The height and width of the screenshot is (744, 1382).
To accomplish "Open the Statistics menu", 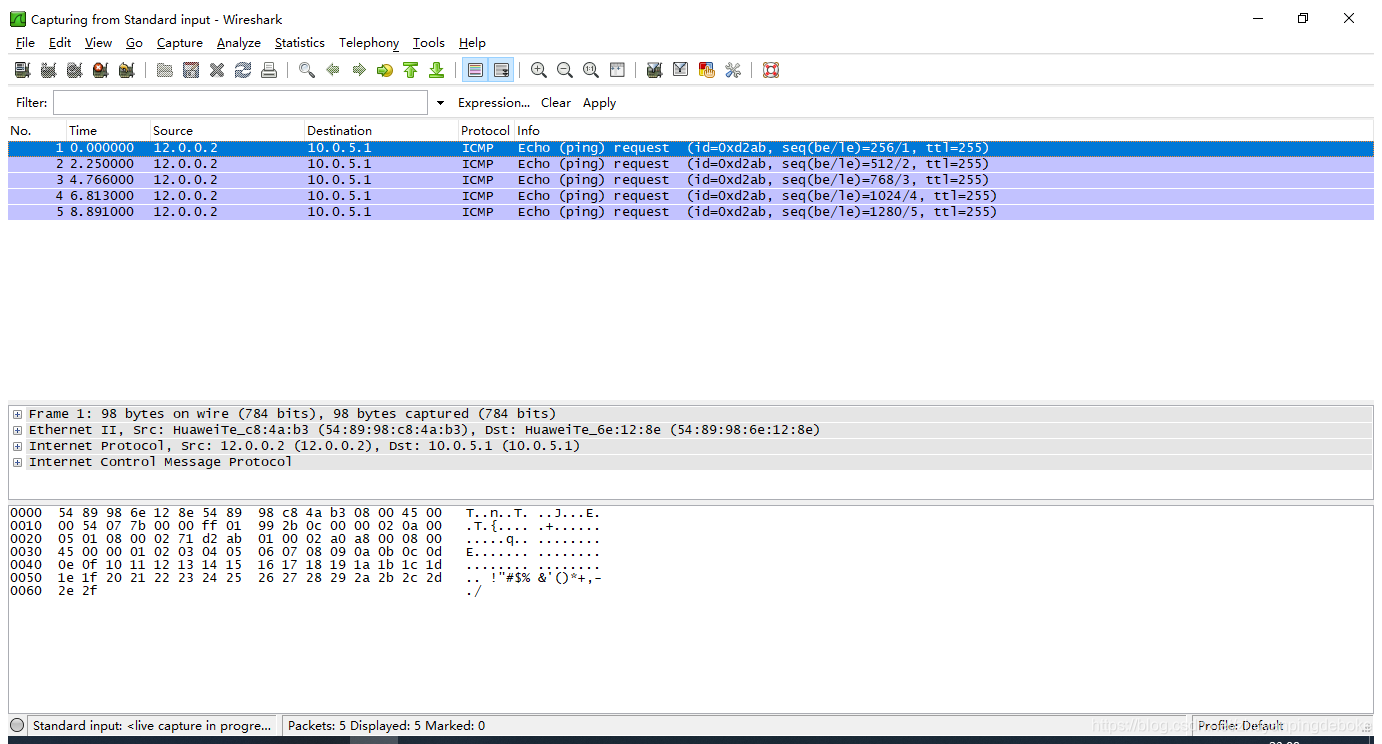I will tap(300, 43).
